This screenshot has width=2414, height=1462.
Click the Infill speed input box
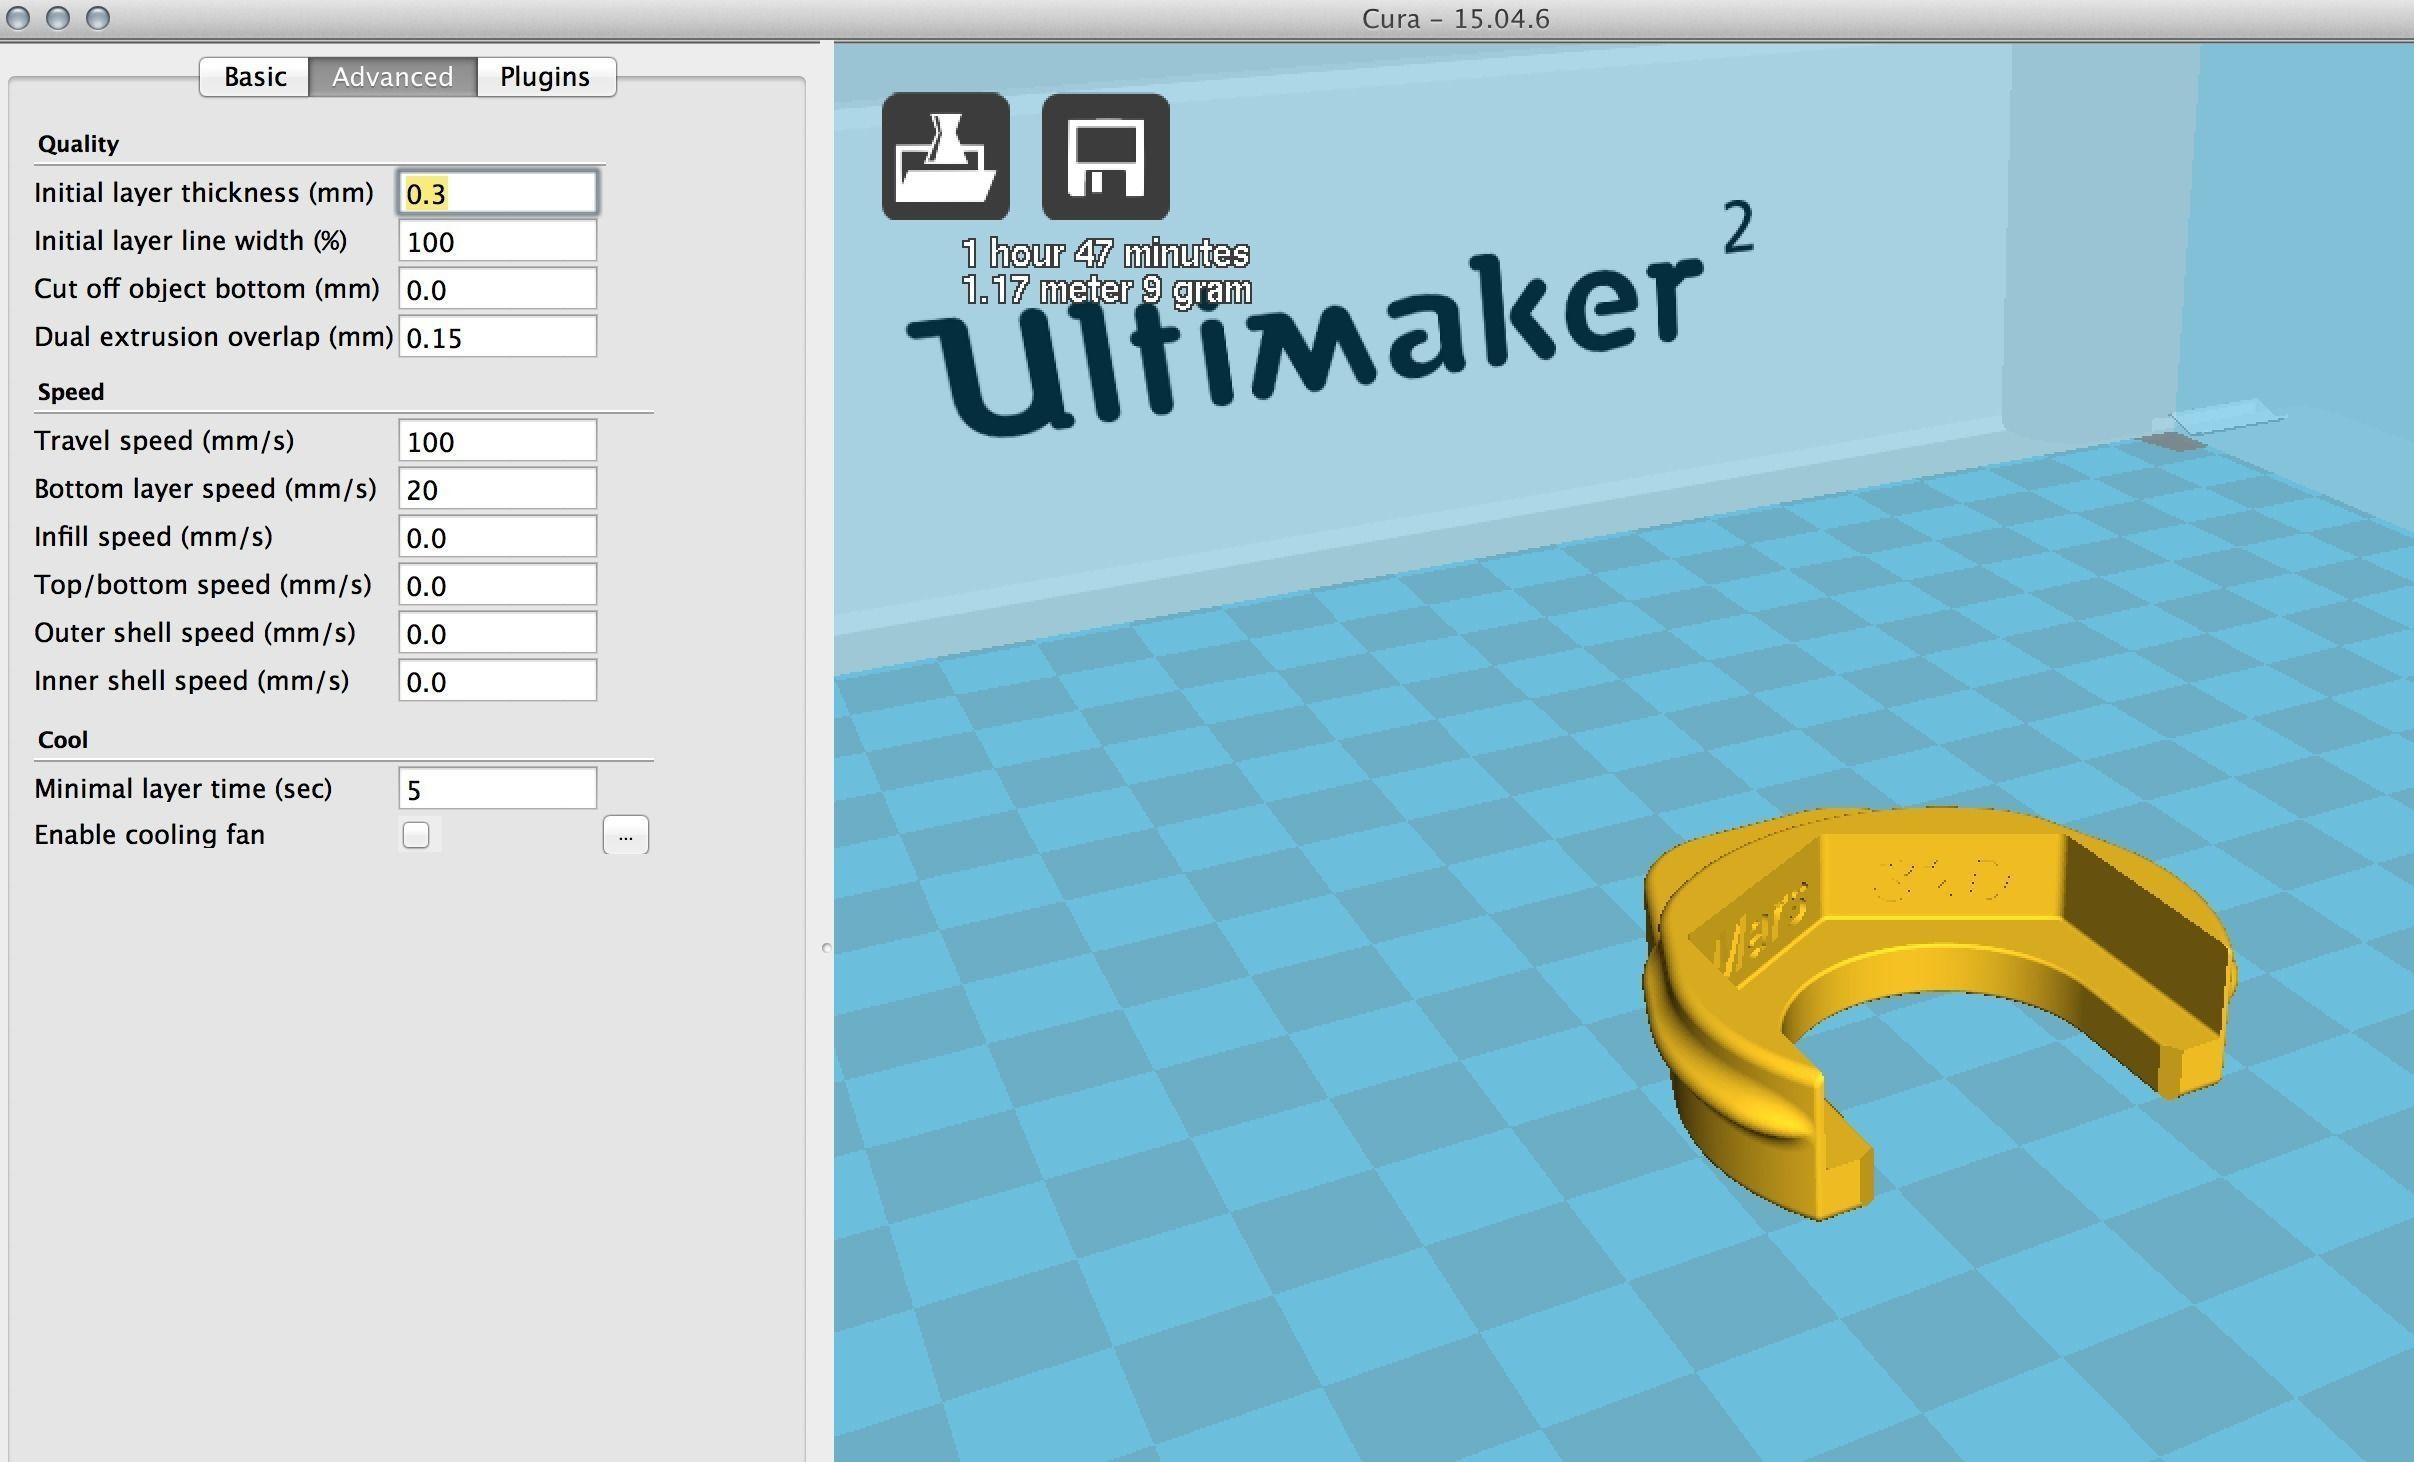(x=497, y=537)
